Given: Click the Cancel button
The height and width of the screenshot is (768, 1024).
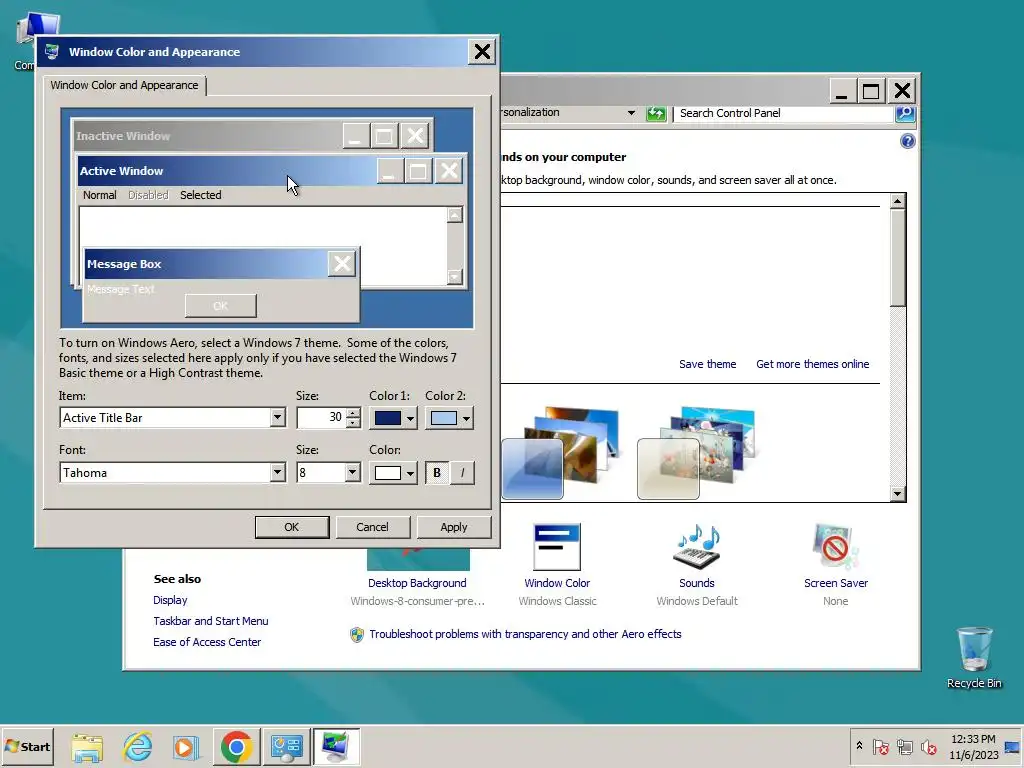Looking at the screenshot, I should (x=372, y=527).
